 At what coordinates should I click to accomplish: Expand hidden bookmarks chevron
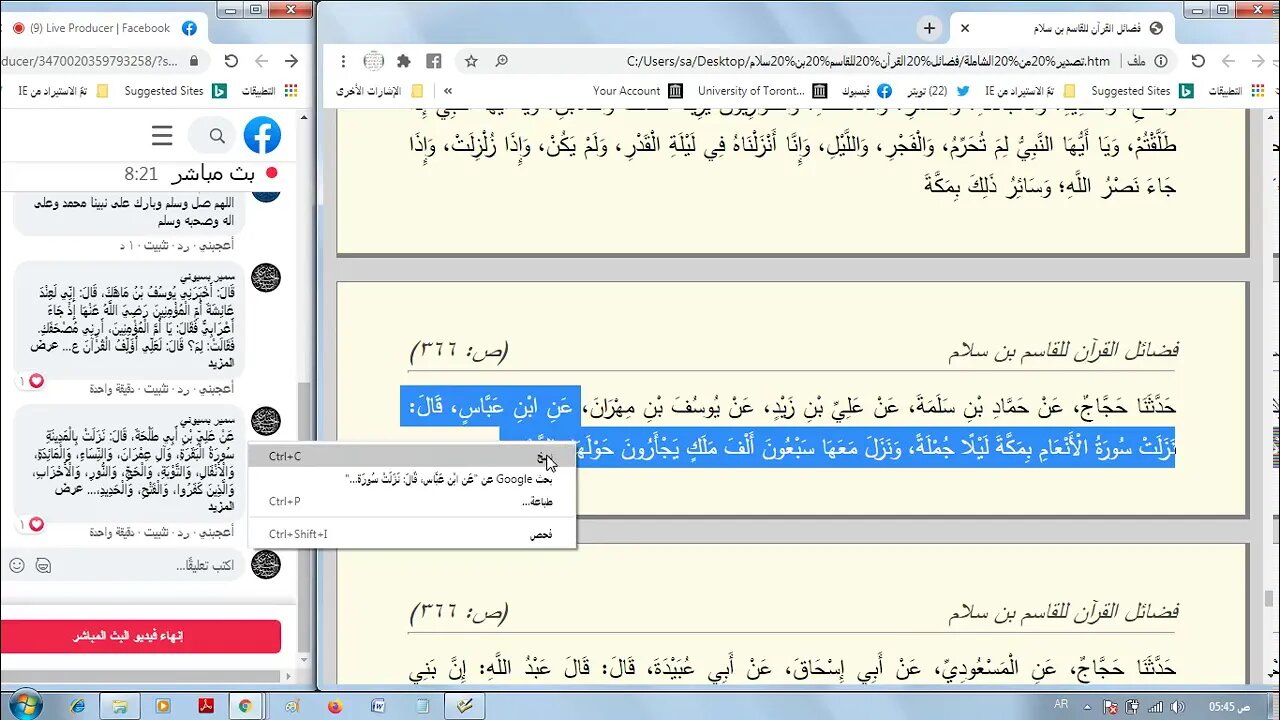click(x=448, y=91)
